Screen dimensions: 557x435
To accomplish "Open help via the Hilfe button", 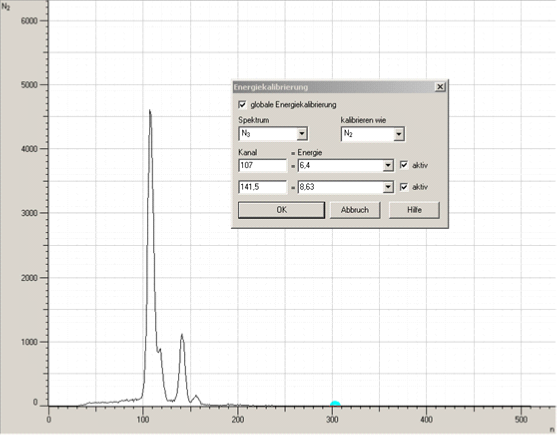I will (x=414, y=210).
